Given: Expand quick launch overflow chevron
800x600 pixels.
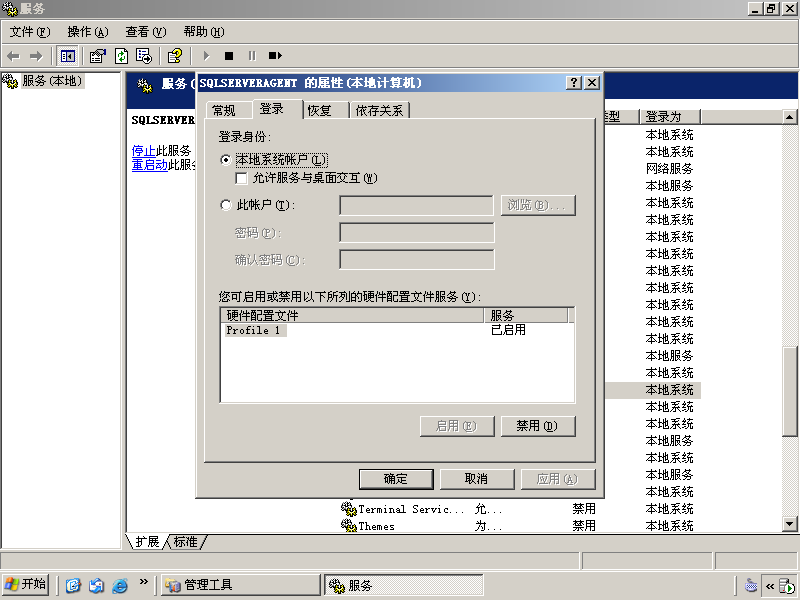Looking at the screenshot, I should 143,581.
